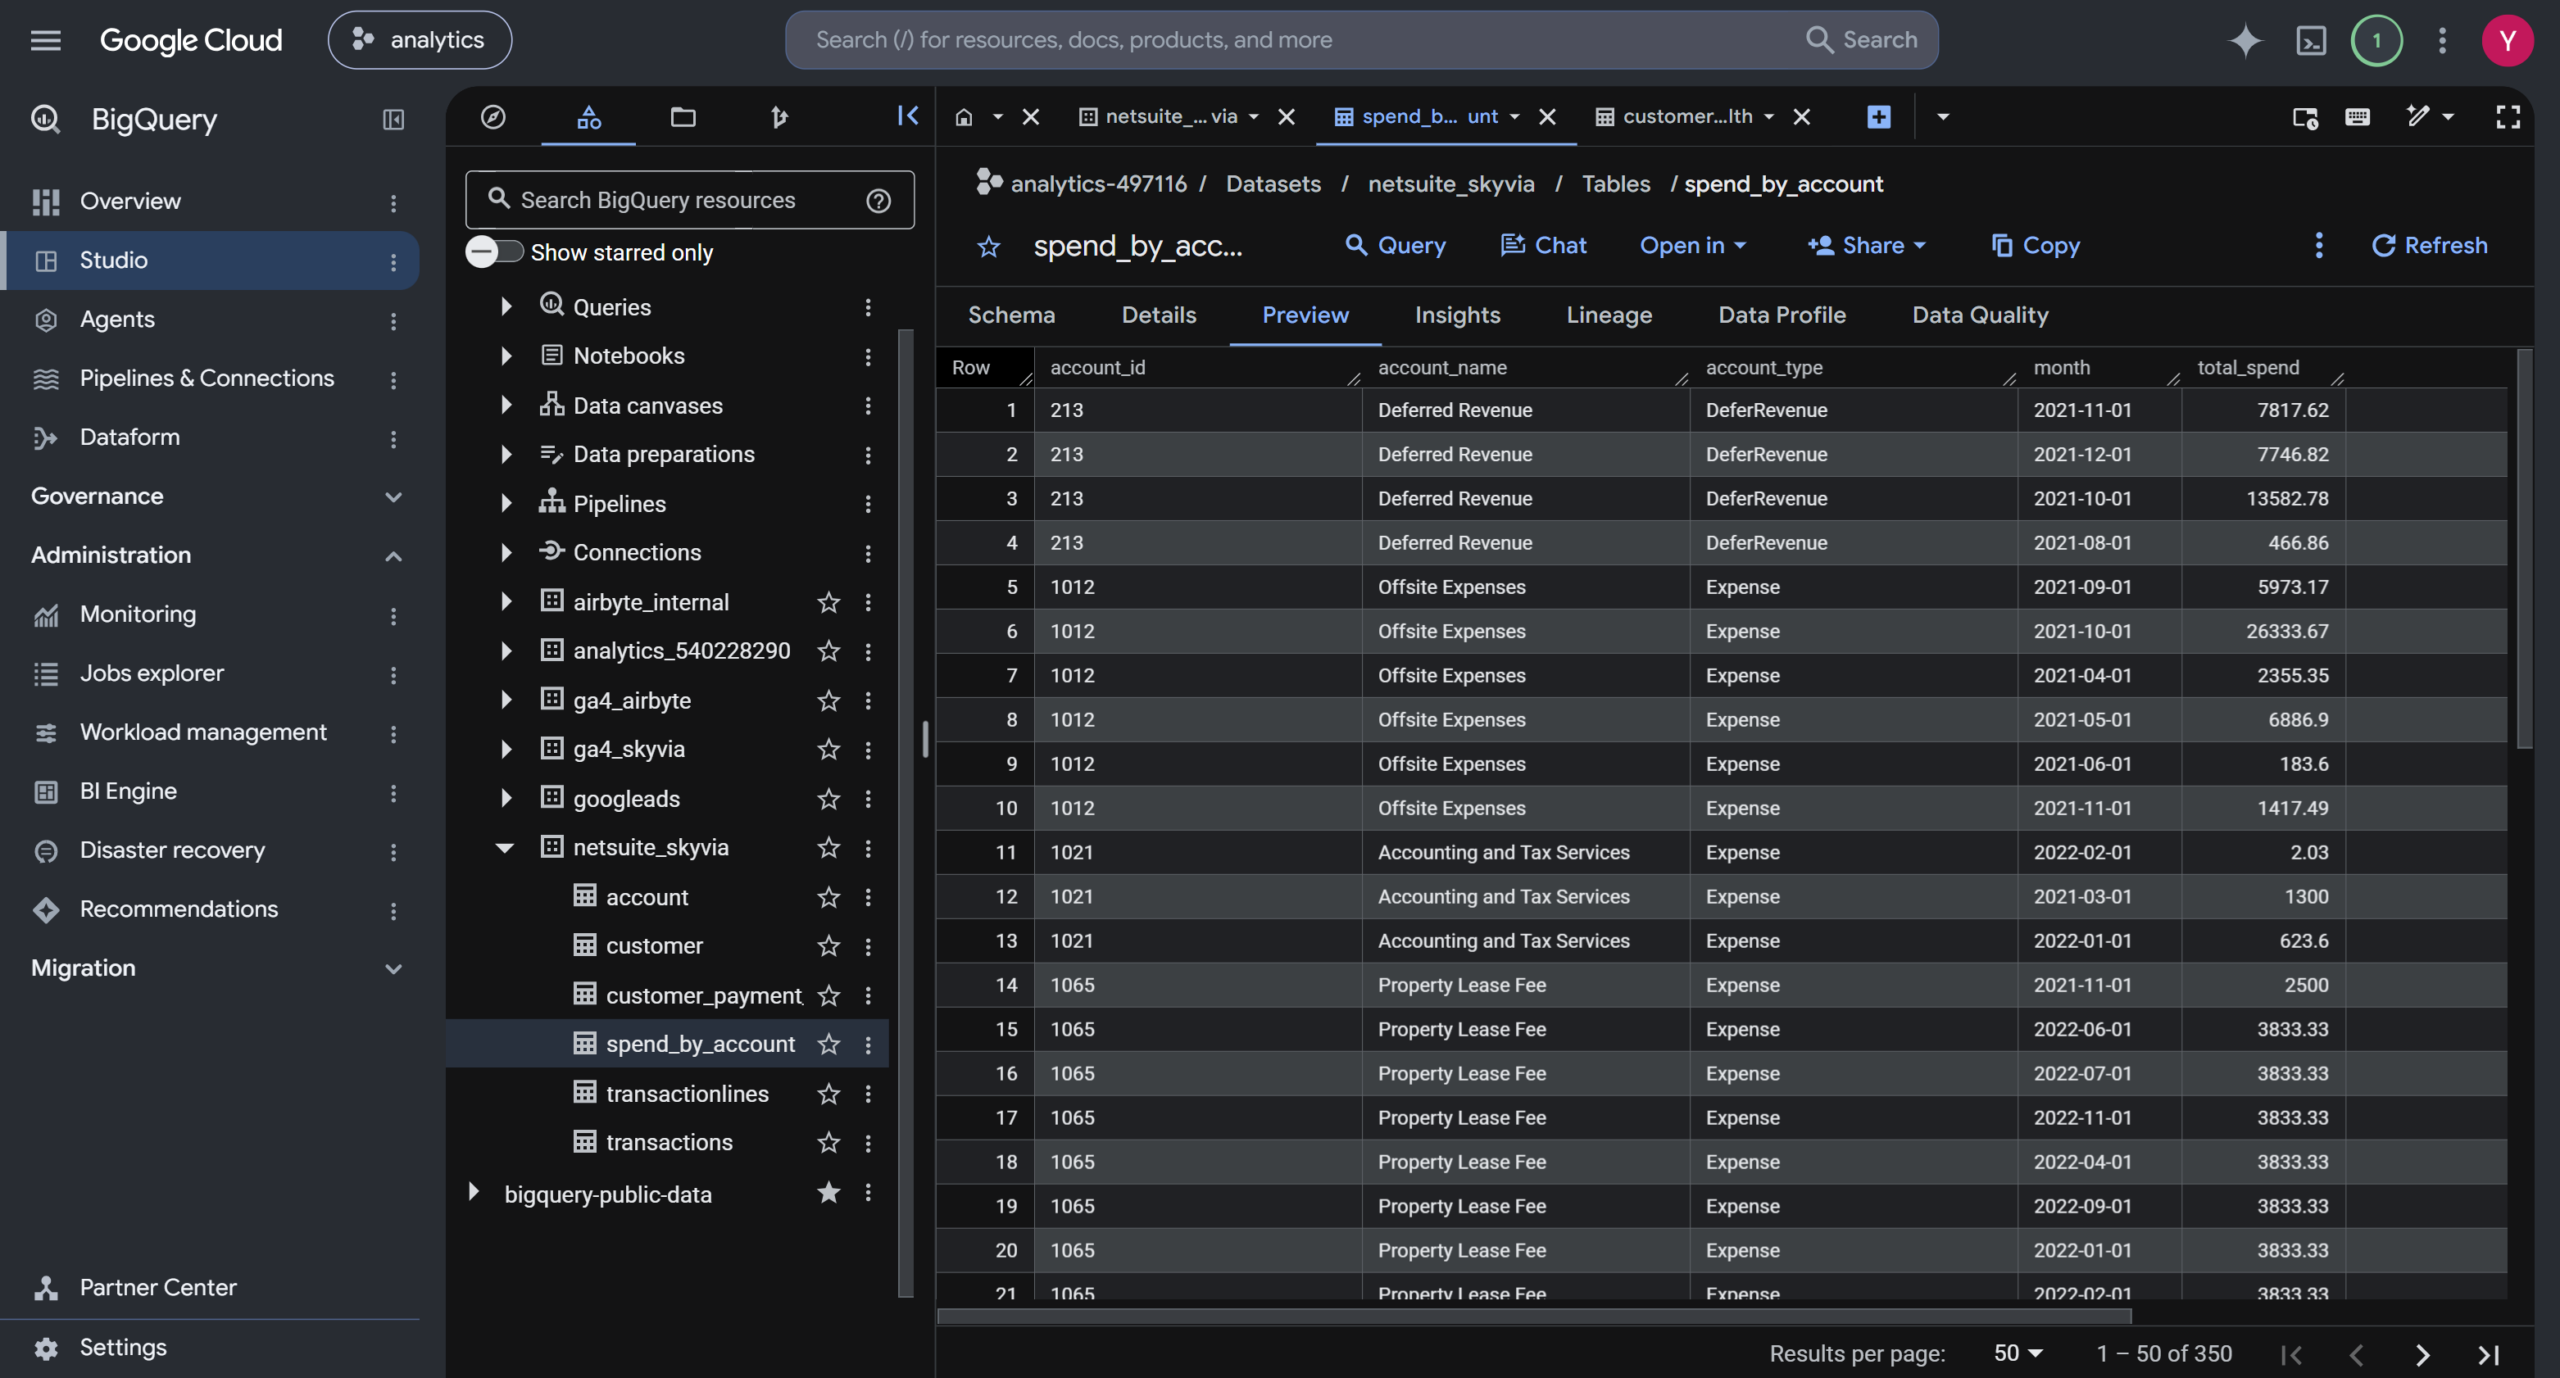Open table actions three-dot menu beside Refresh

[x=2319, y=245]
